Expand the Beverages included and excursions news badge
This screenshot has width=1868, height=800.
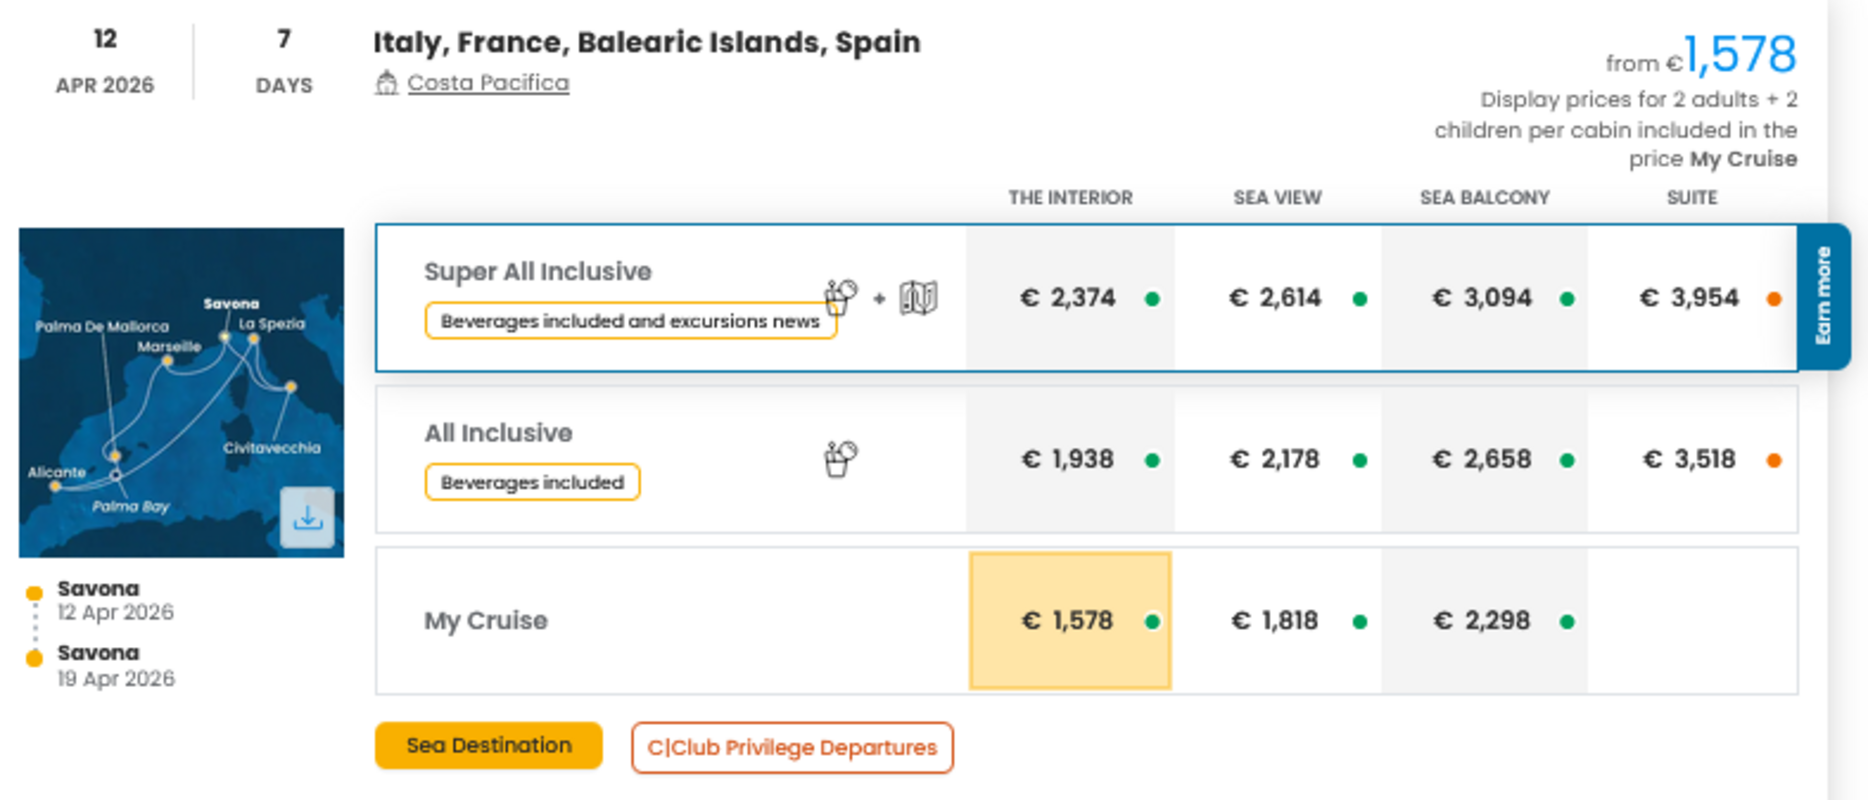pos(631,320)
